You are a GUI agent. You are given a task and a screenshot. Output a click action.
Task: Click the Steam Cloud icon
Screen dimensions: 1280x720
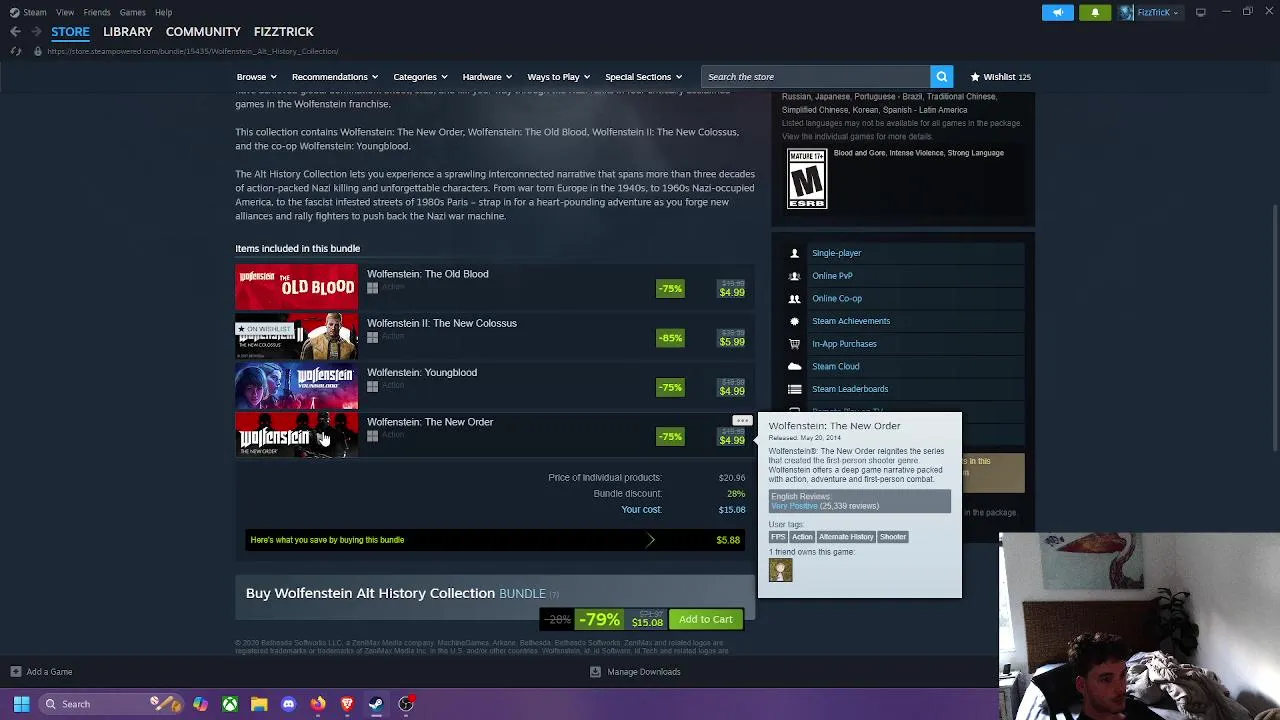point(794,366)
